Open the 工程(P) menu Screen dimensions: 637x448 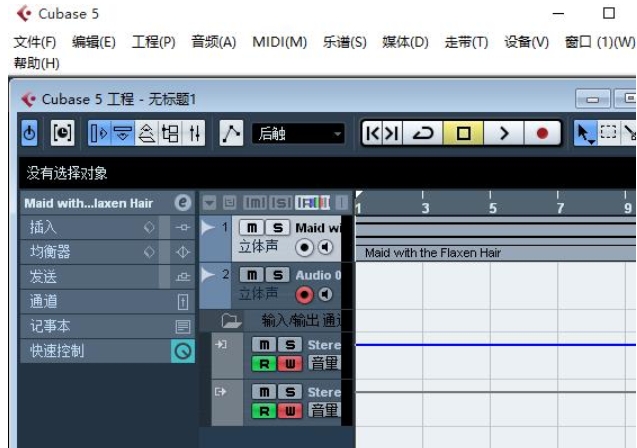(154, 42)
